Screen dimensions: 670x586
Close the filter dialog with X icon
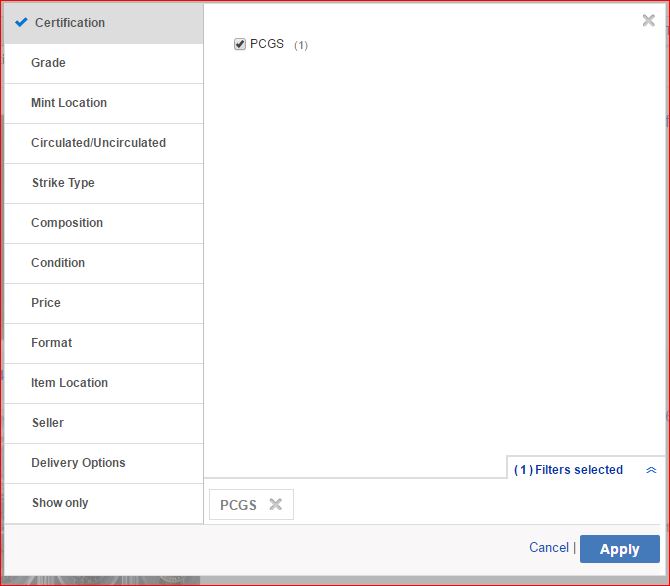click(x=648, y=20)
